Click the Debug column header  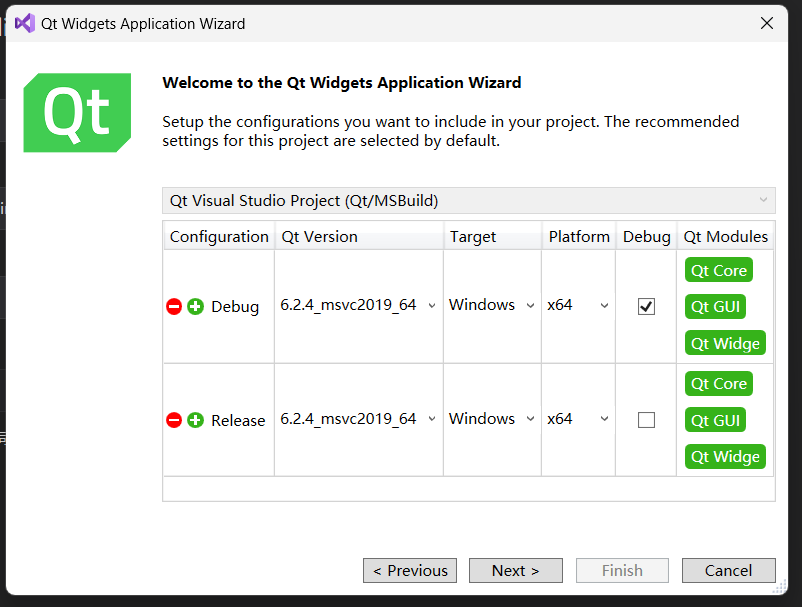click(x=647, y=237)
